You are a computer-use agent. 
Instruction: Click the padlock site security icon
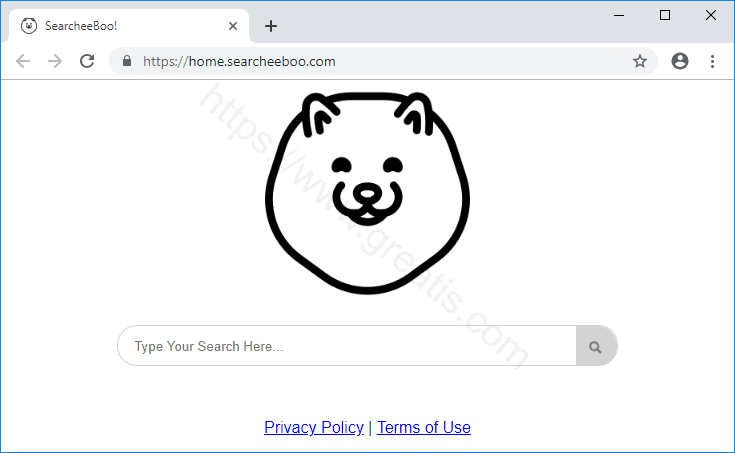(127, 61)
